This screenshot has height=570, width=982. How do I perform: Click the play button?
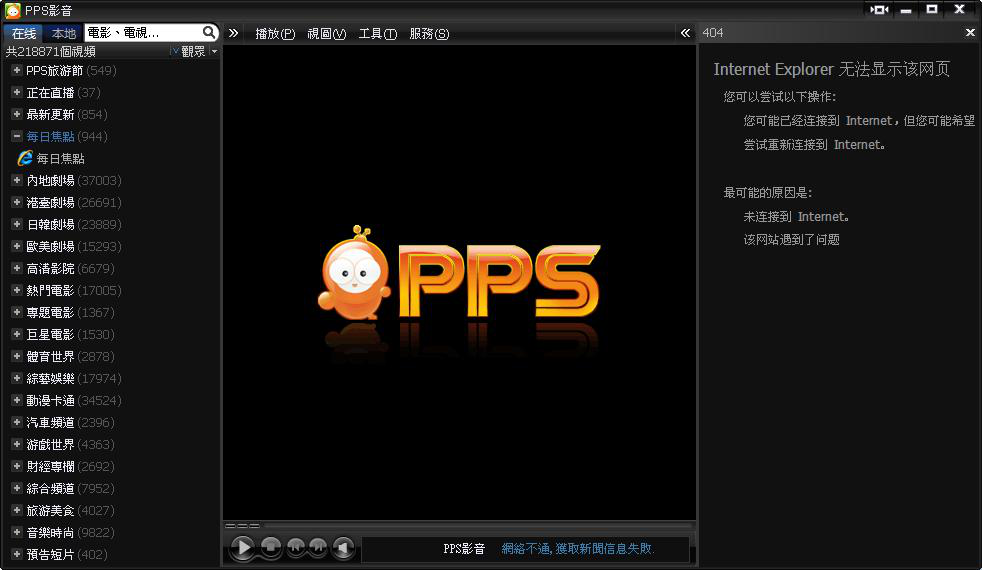click(242, 547)
